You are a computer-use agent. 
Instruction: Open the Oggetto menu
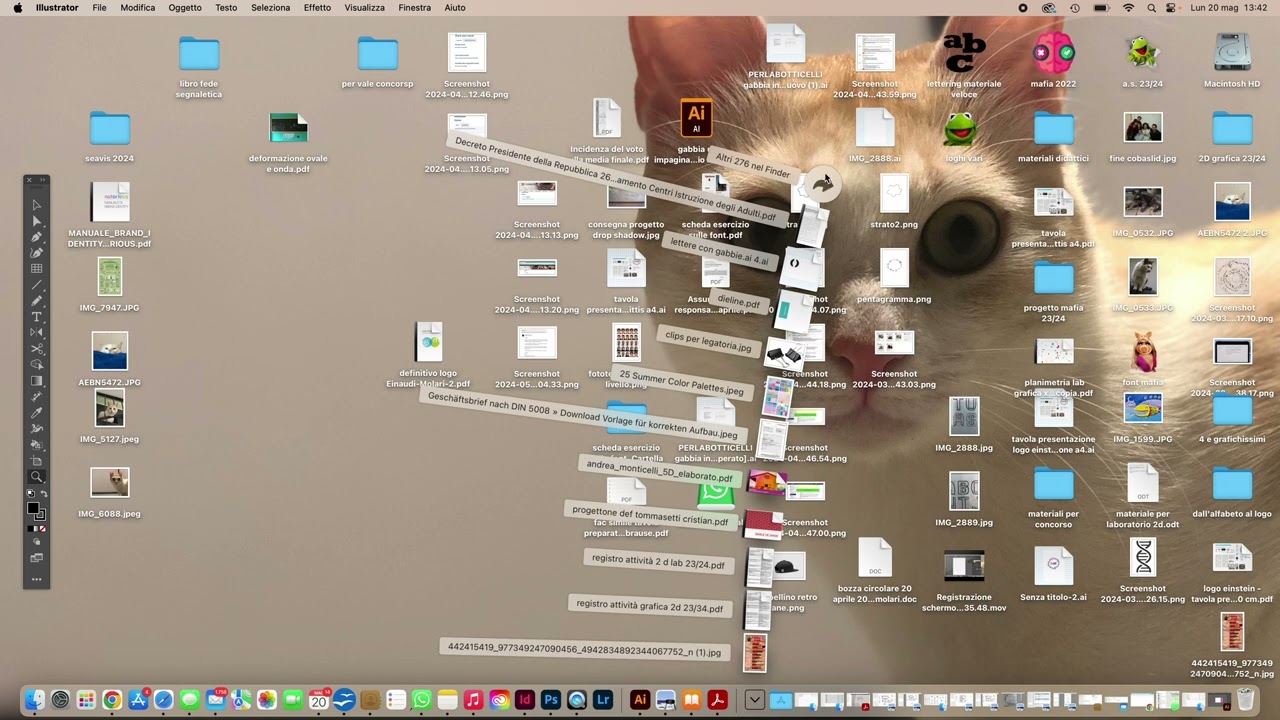pos(185,7)
